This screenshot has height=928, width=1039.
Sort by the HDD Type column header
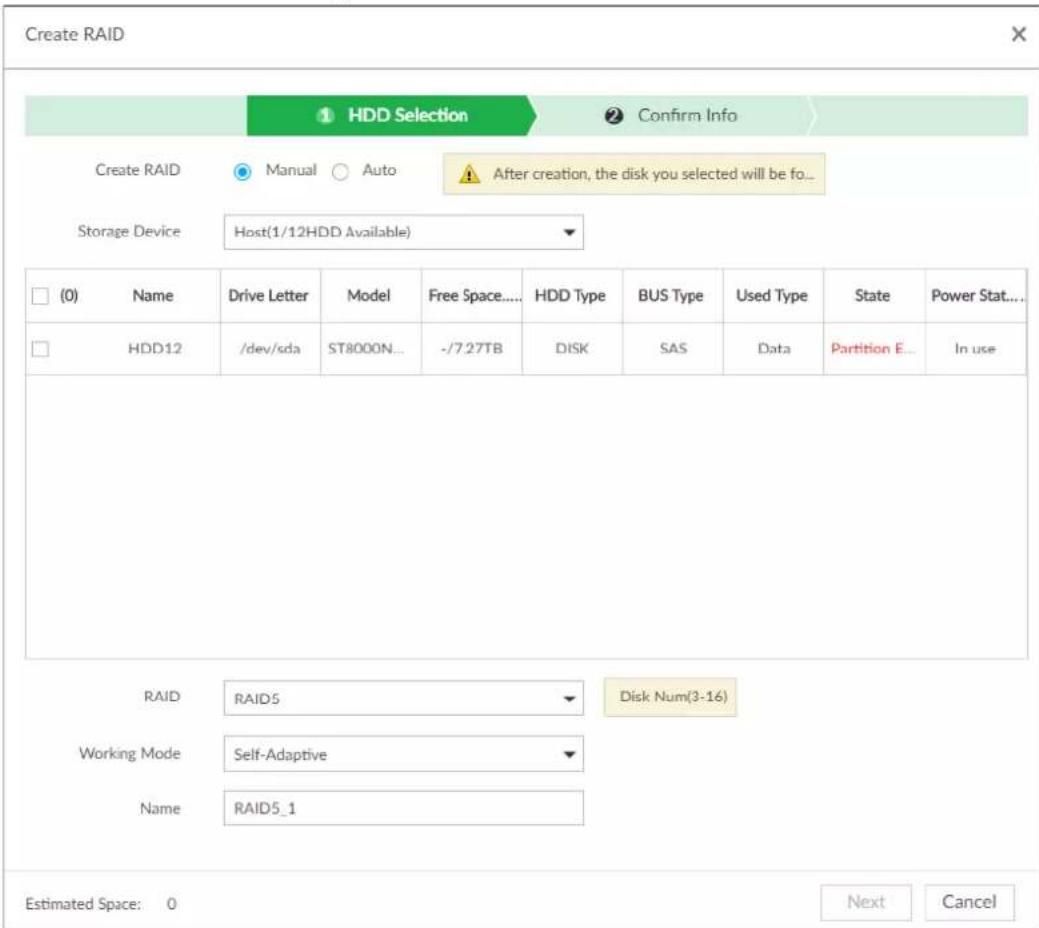[571, 296]
